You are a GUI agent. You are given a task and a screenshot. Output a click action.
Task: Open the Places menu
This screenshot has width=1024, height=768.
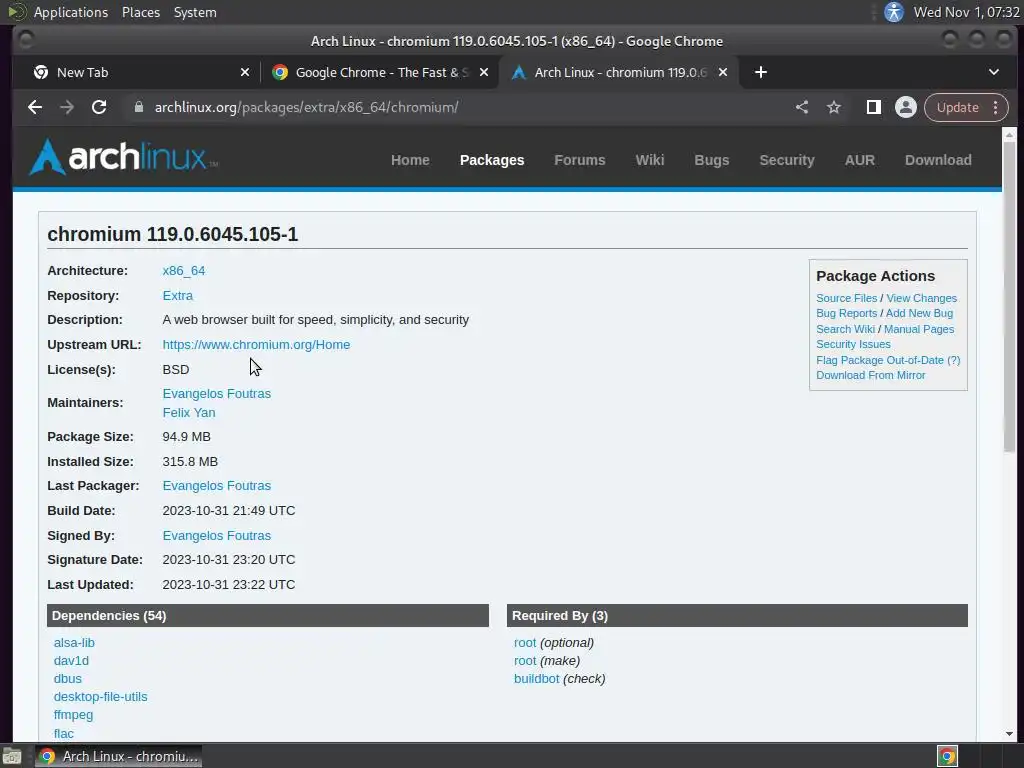141,12
